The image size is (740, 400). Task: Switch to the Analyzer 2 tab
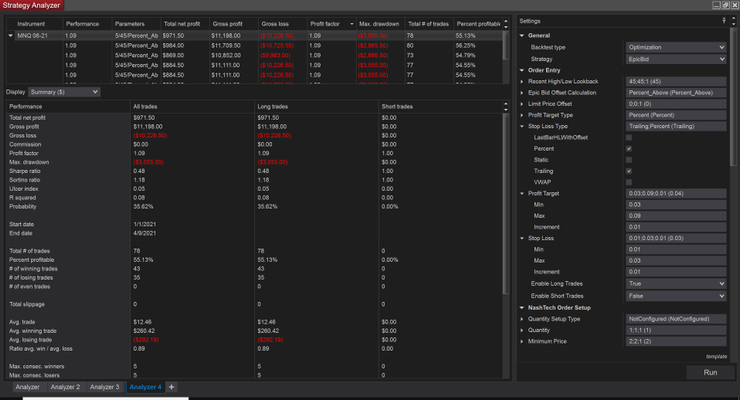(x=65, y=386)
